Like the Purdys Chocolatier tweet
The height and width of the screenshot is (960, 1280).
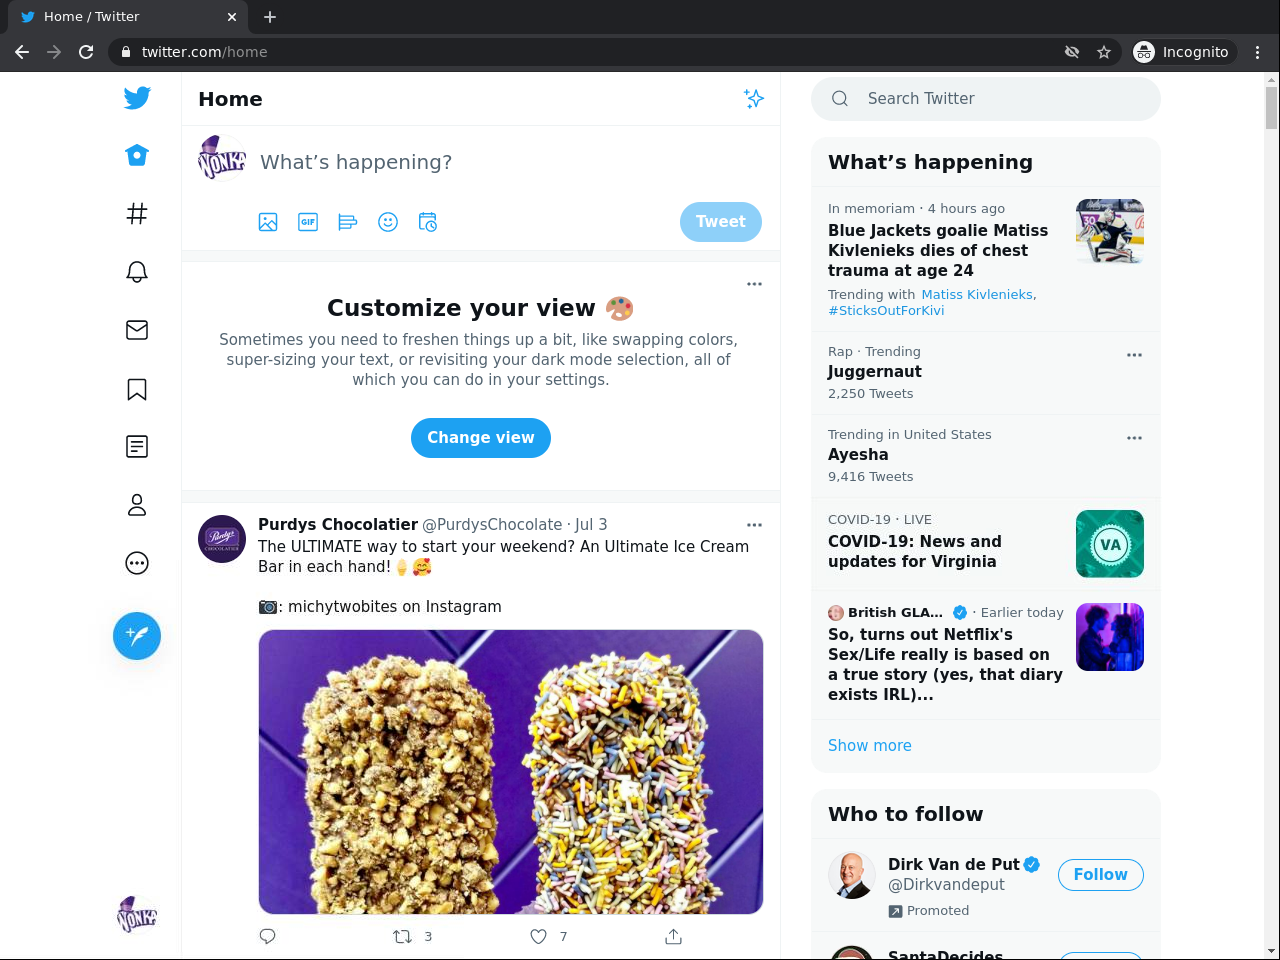[539, 937]
